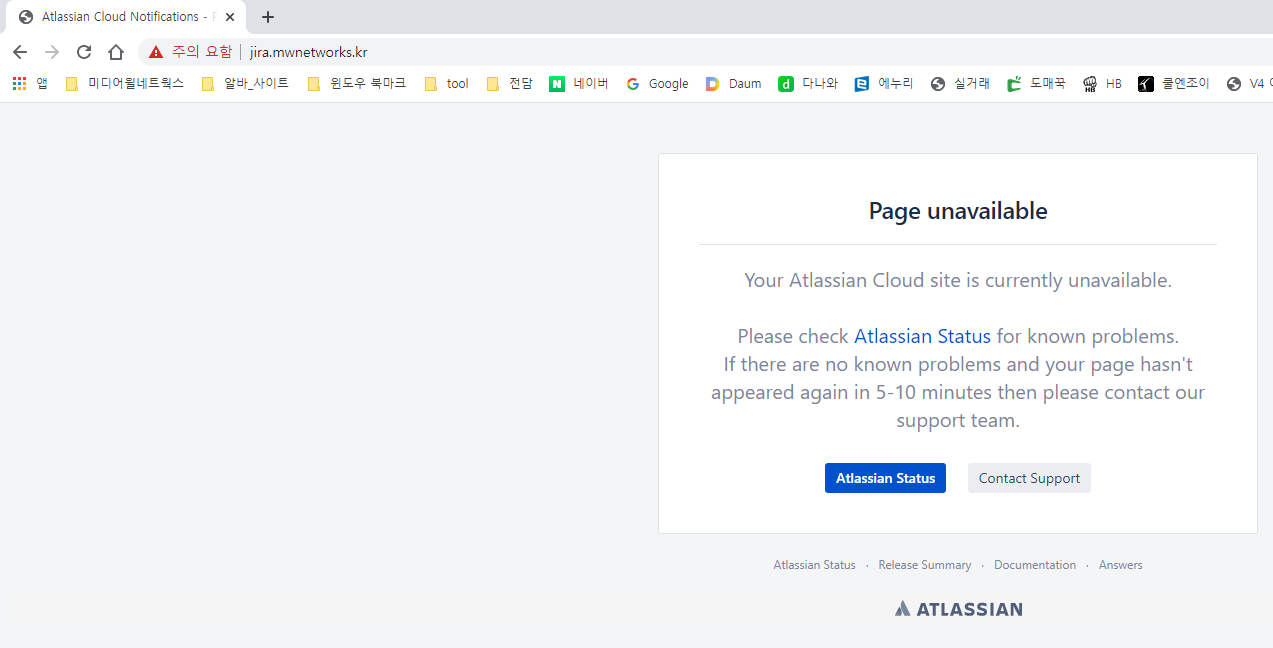Open the browser home page
Image resolution: width=1273 pixels, height=648 pixels.
click(116, 52)
